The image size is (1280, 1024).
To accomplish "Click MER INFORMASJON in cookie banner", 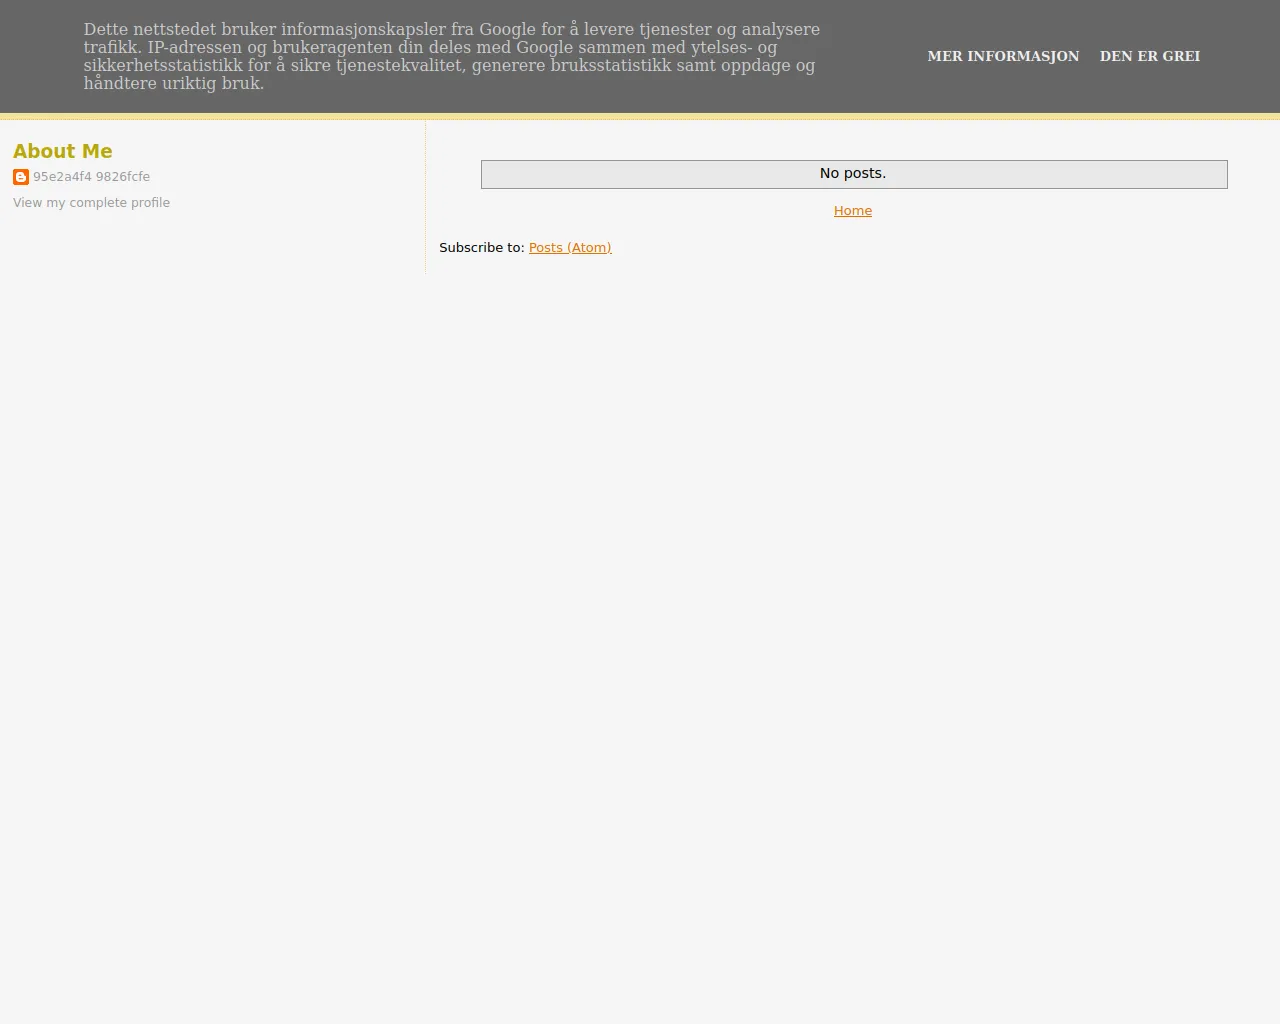I will pos(1003,56).
